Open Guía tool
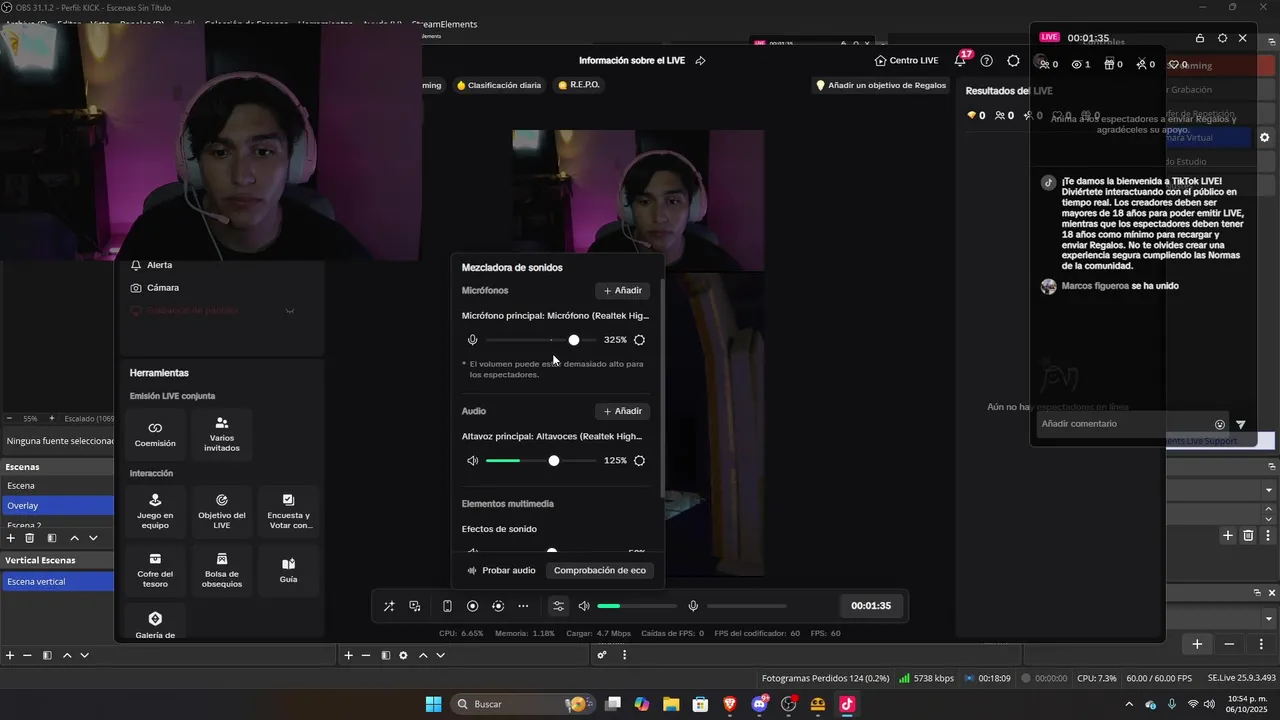This screenshot has height=720, width=1280. pos(289,570)
